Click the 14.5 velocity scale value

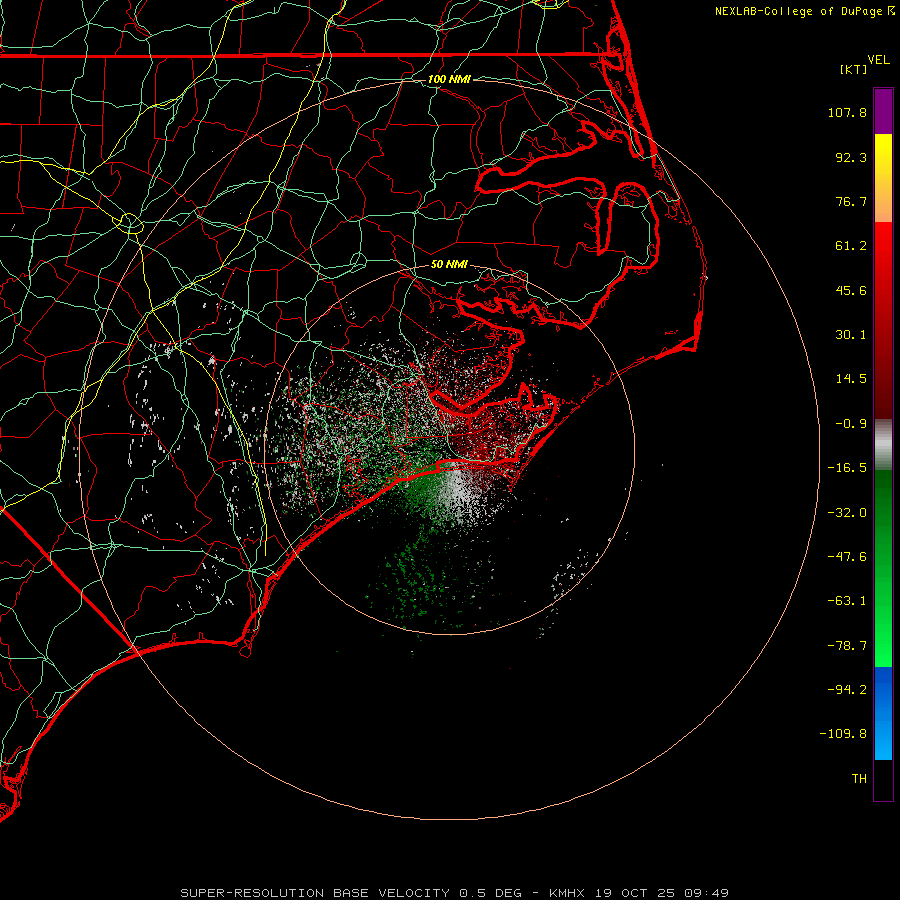coord(851,379)
